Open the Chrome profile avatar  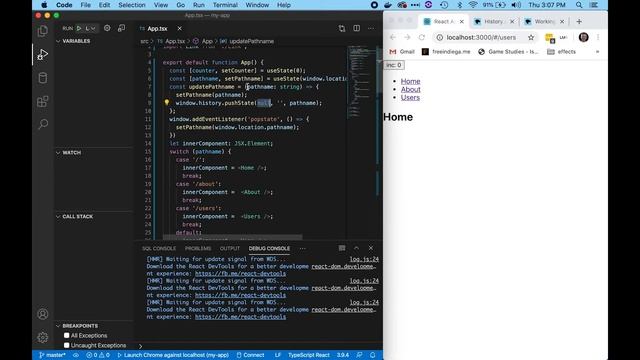tap(584, 37)
